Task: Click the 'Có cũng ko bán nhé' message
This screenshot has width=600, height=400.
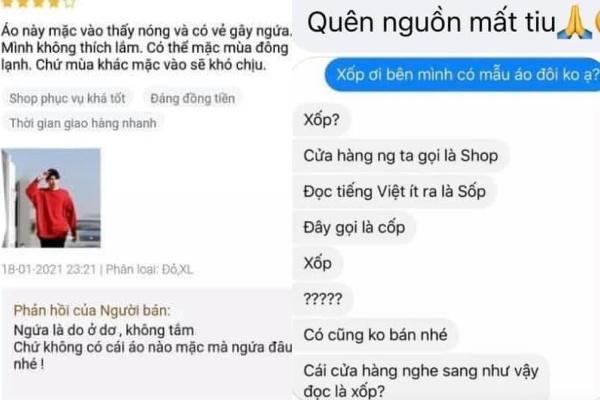Action: [x=375, y=335]
